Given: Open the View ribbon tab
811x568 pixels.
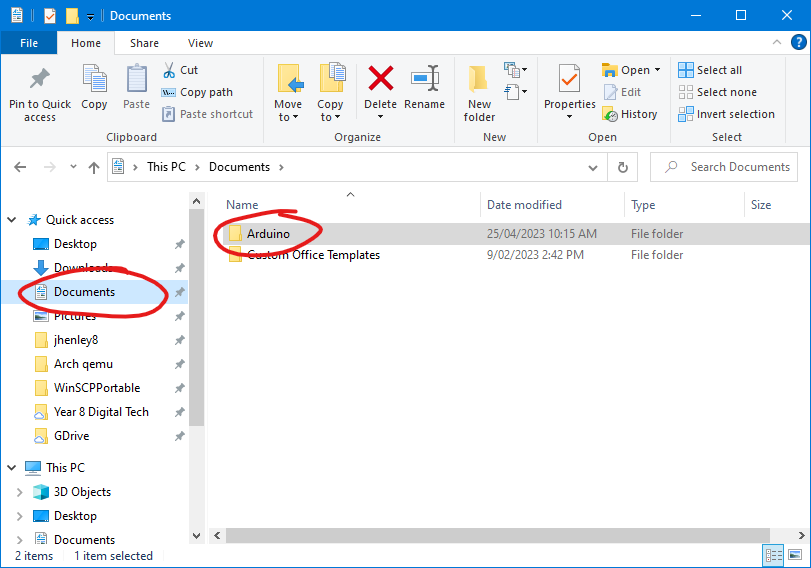Looking at the screenshot, I should point(200,43).
